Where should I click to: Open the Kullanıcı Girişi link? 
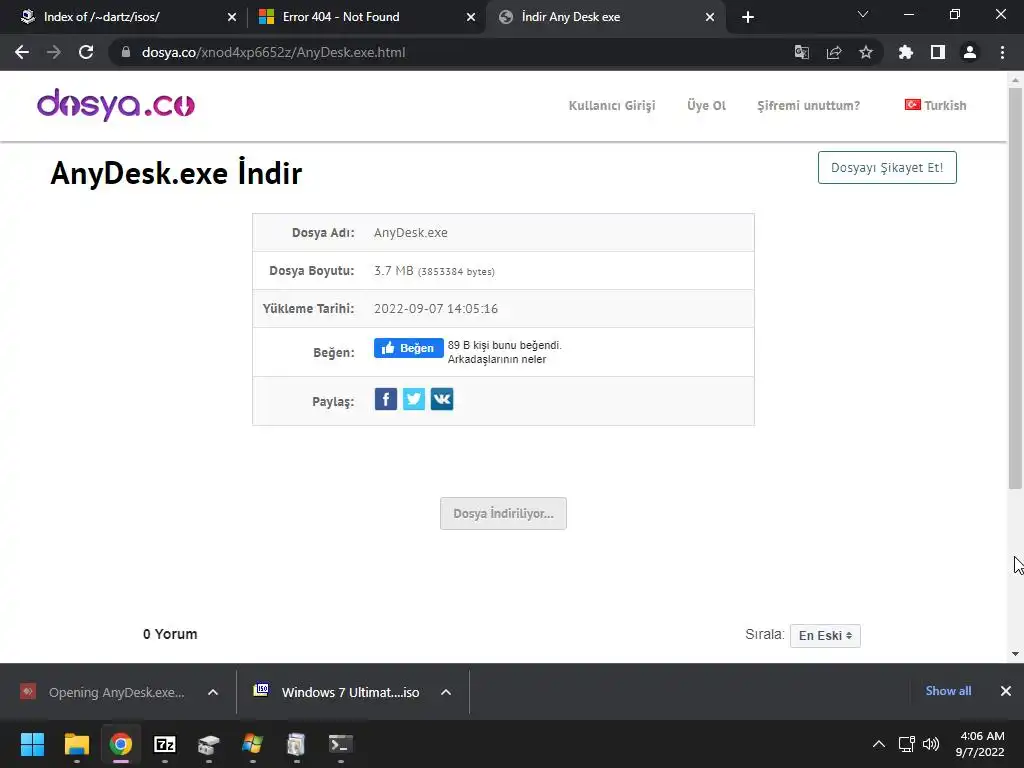coord(612,106)
